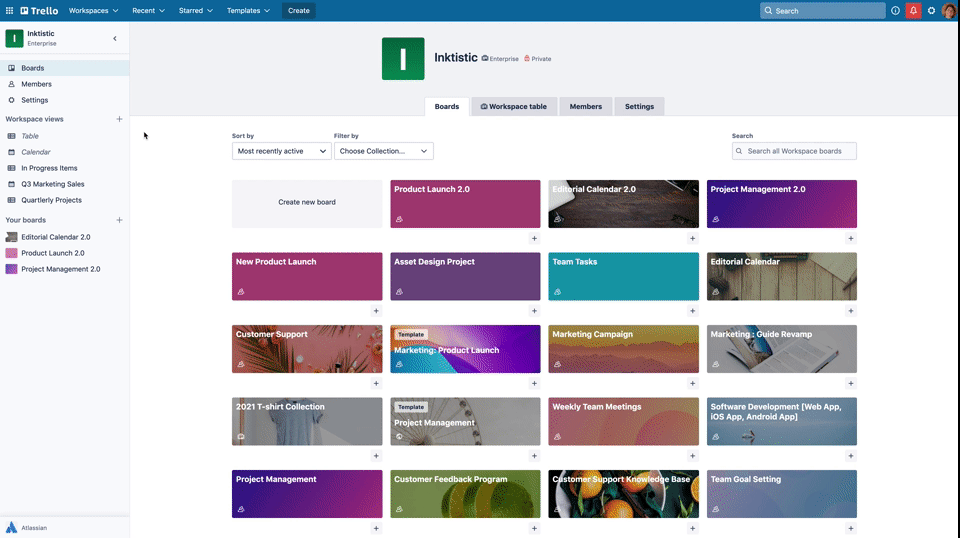Open Customer Support Knowledge Base board tile
The image size is (960, 538).
pos(623,494)
